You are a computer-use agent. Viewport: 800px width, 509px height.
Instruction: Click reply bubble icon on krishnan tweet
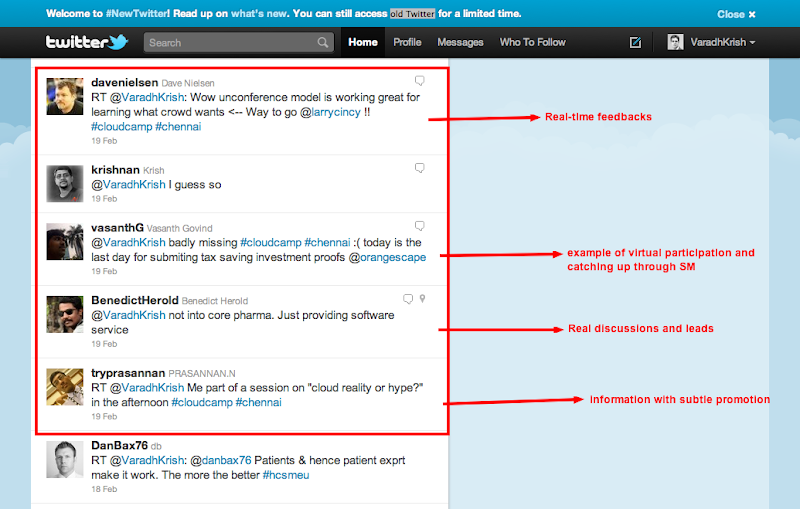tap(419, 168)
